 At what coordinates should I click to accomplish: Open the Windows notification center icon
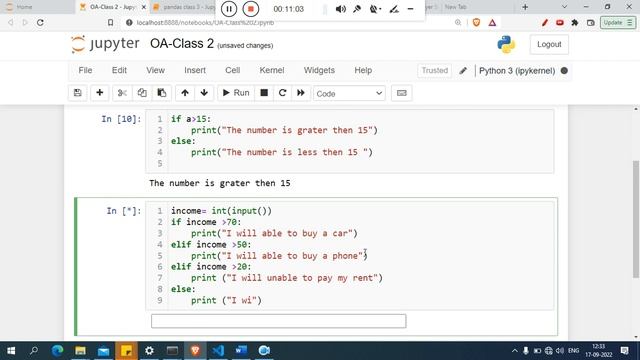pyautogui.click(x=624, y=351)
